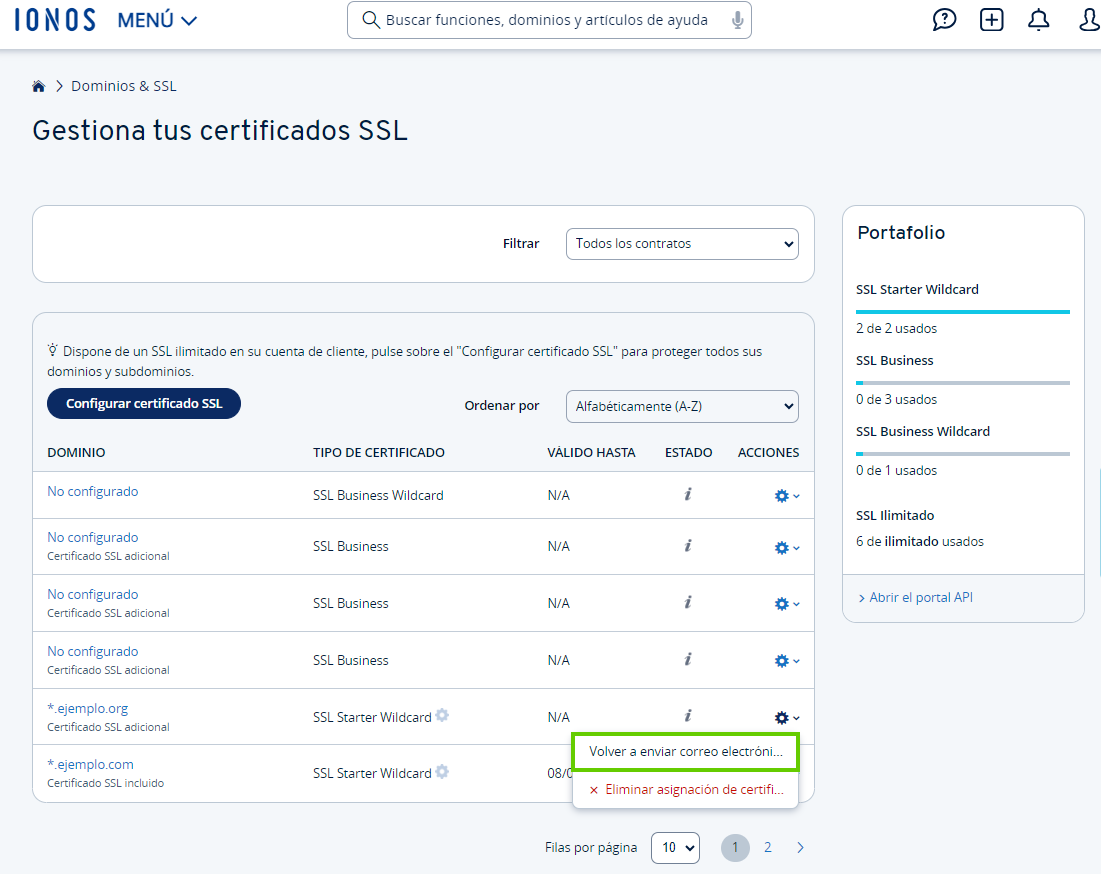Click the SSL Business Wildcard usage bar
1101x874 pixels.
963,453
